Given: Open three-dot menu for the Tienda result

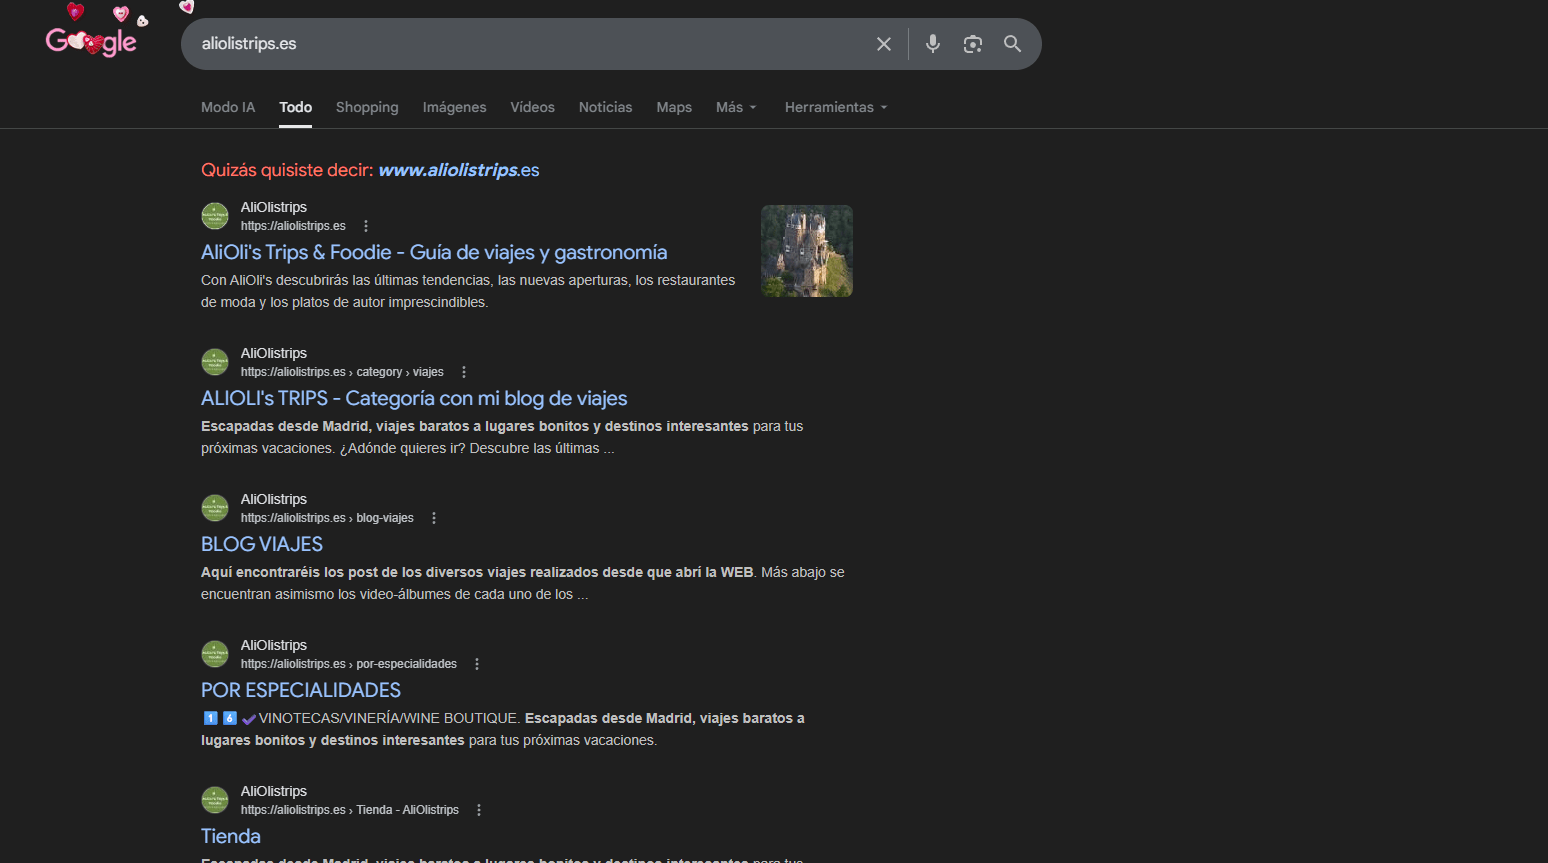Looking at the screenshot, I should (x=479, y=810).
